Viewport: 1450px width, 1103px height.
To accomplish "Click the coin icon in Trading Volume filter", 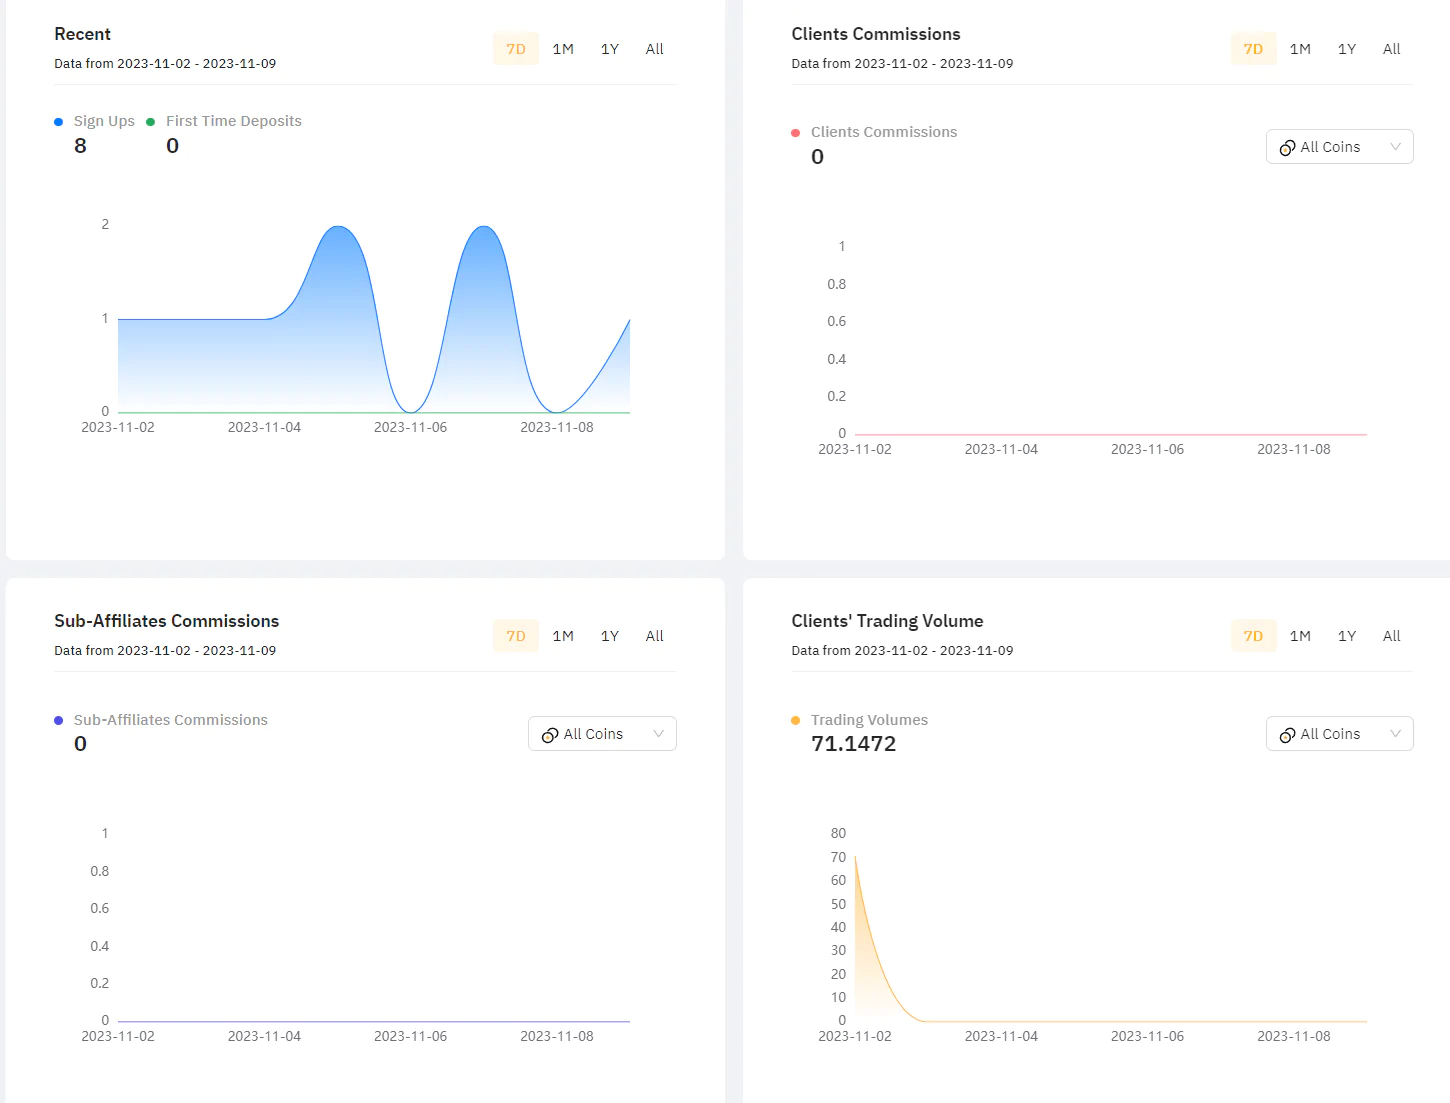I will [1288, 734].
